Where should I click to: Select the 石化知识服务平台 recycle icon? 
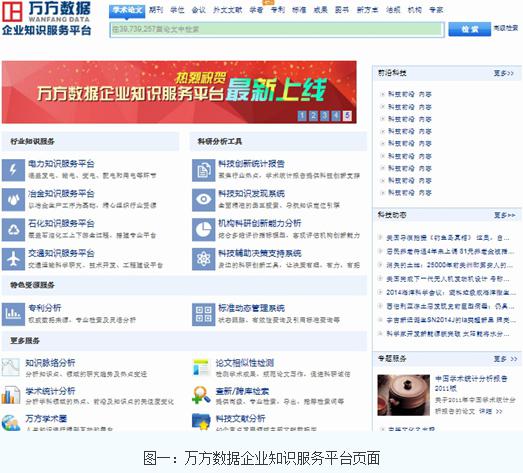pos(13,230)
